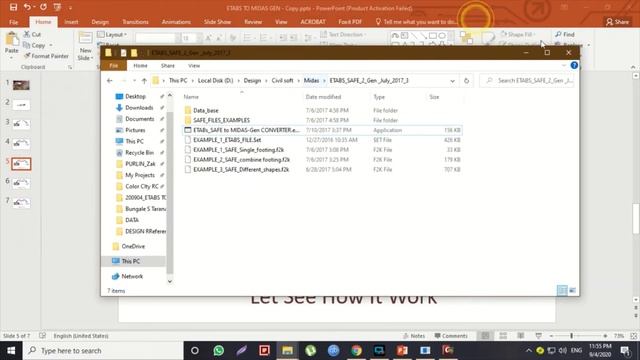Open Shape Fill dropdown in ribbon
The height and width of the screenshot is (360, 640).
(518, 34)
